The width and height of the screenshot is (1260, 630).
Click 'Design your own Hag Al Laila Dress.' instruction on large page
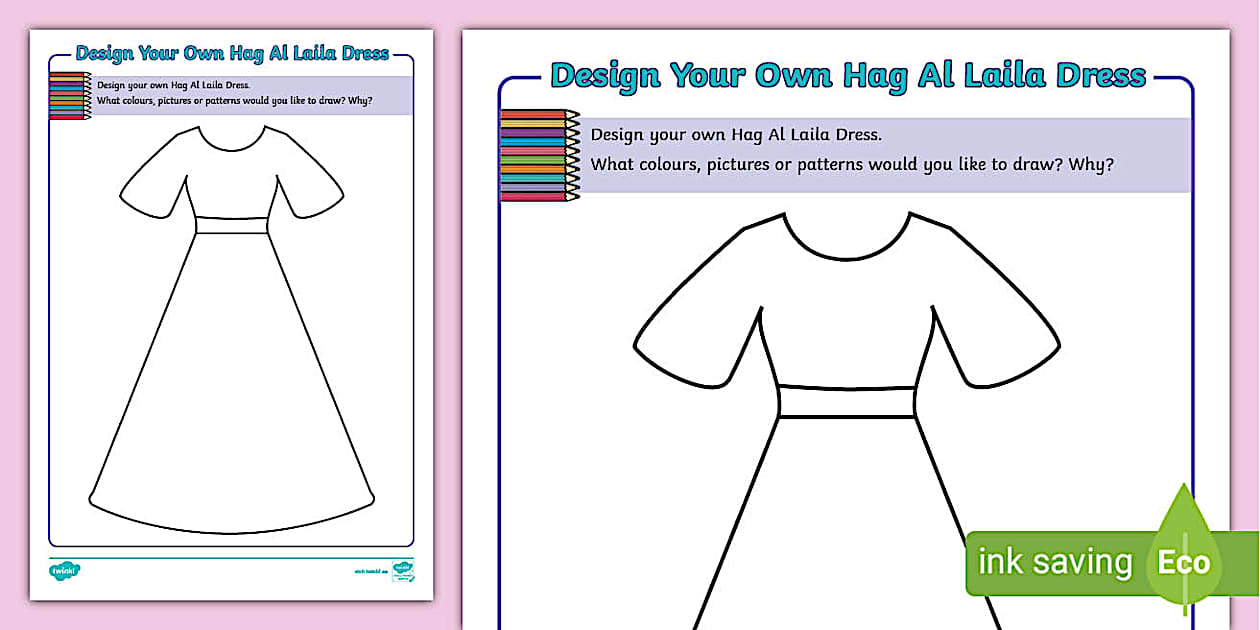(736, 135)
